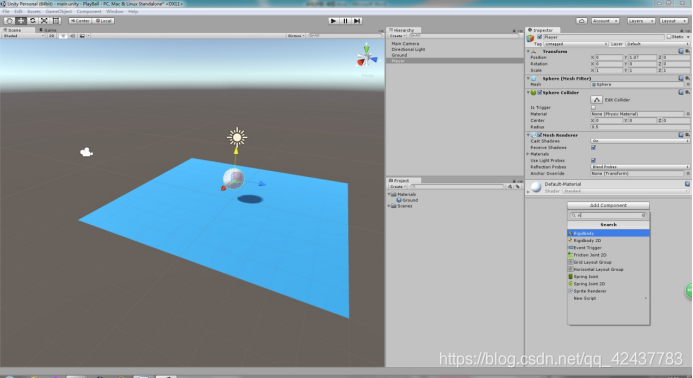Open the Window menu
Viewport: 693px width, 378px height.
coord(114,11)
